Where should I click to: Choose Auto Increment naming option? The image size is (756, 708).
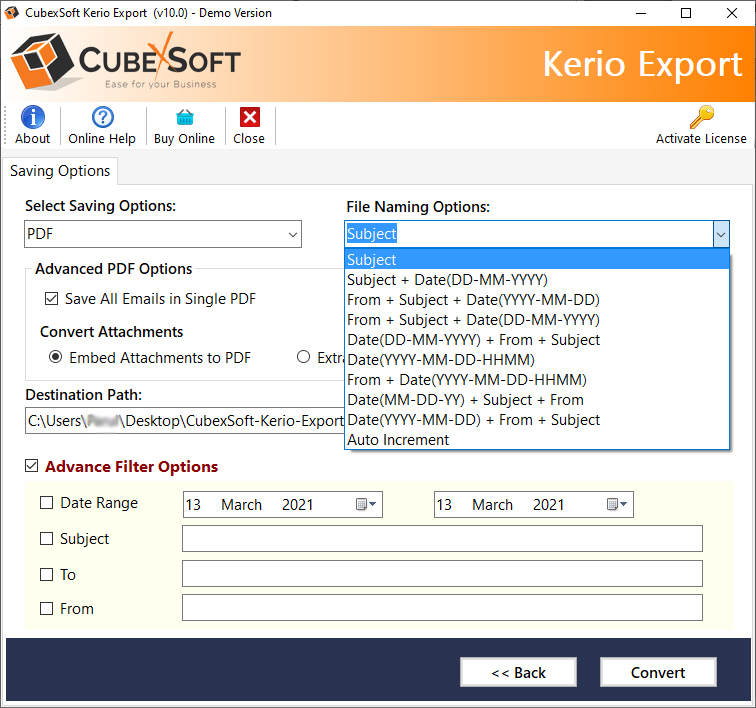(537, 440)
